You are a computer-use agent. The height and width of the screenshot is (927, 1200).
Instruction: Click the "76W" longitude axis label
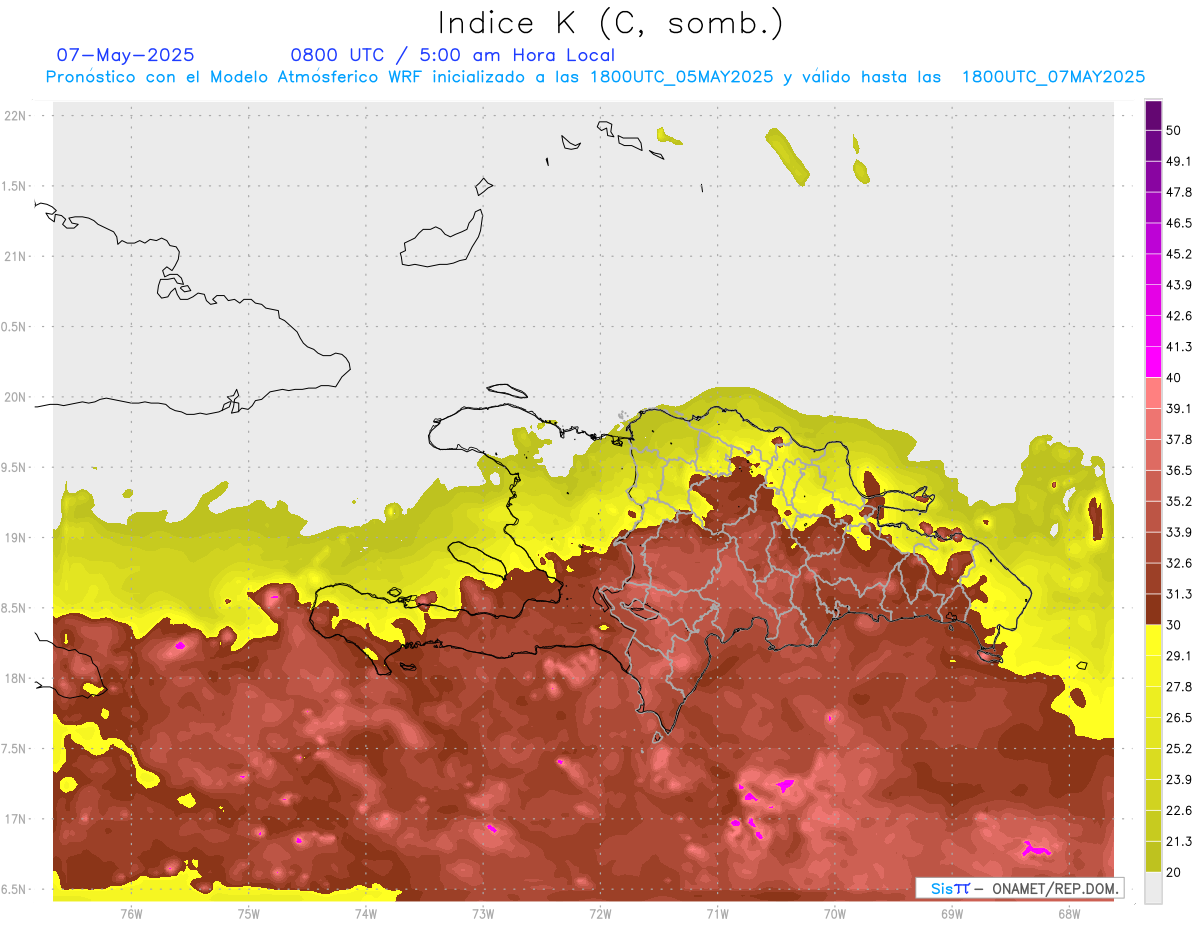pyautogui.click(x=131, y=913)
